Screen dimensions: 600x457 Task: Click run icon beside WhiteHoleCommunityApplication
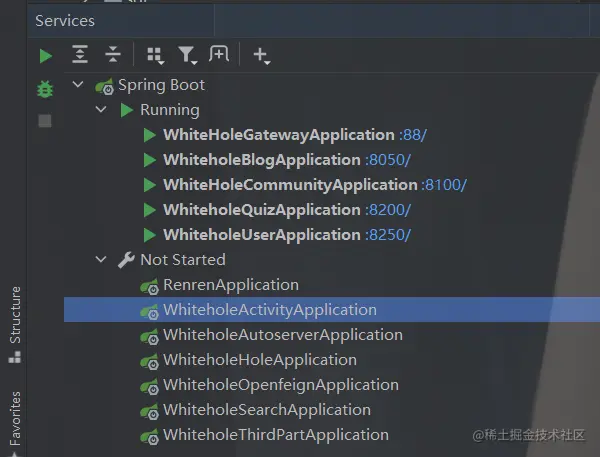click(x=149, y=185)
